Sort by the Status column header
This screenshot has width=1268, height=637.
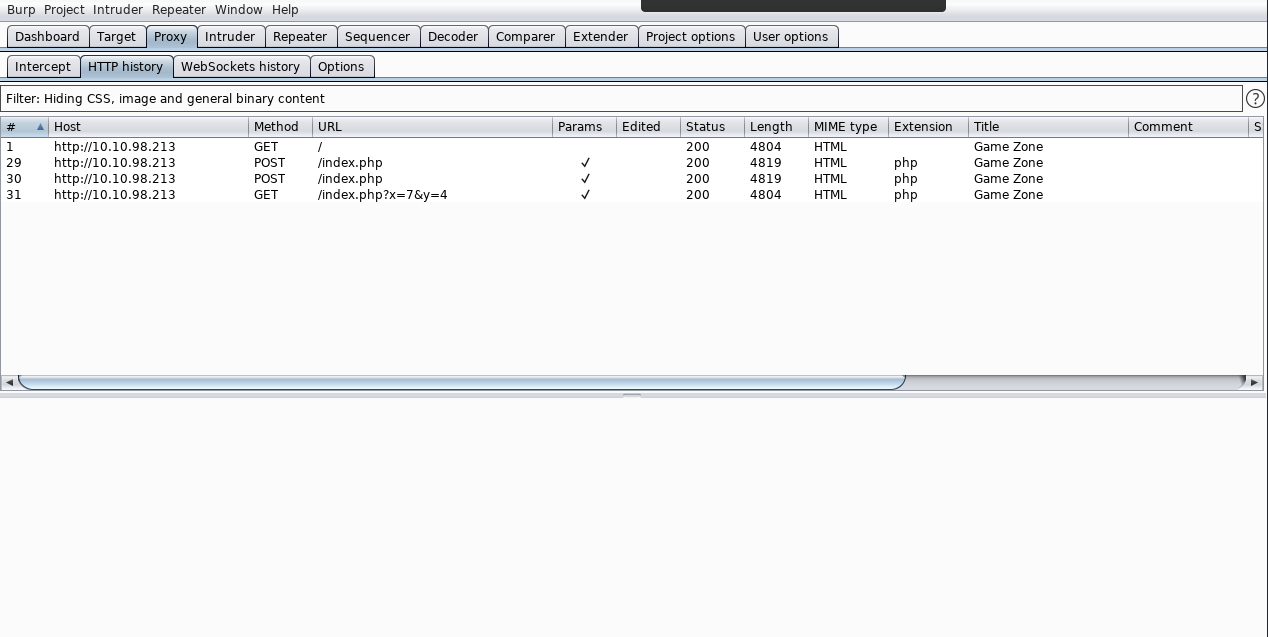[713, 127]
